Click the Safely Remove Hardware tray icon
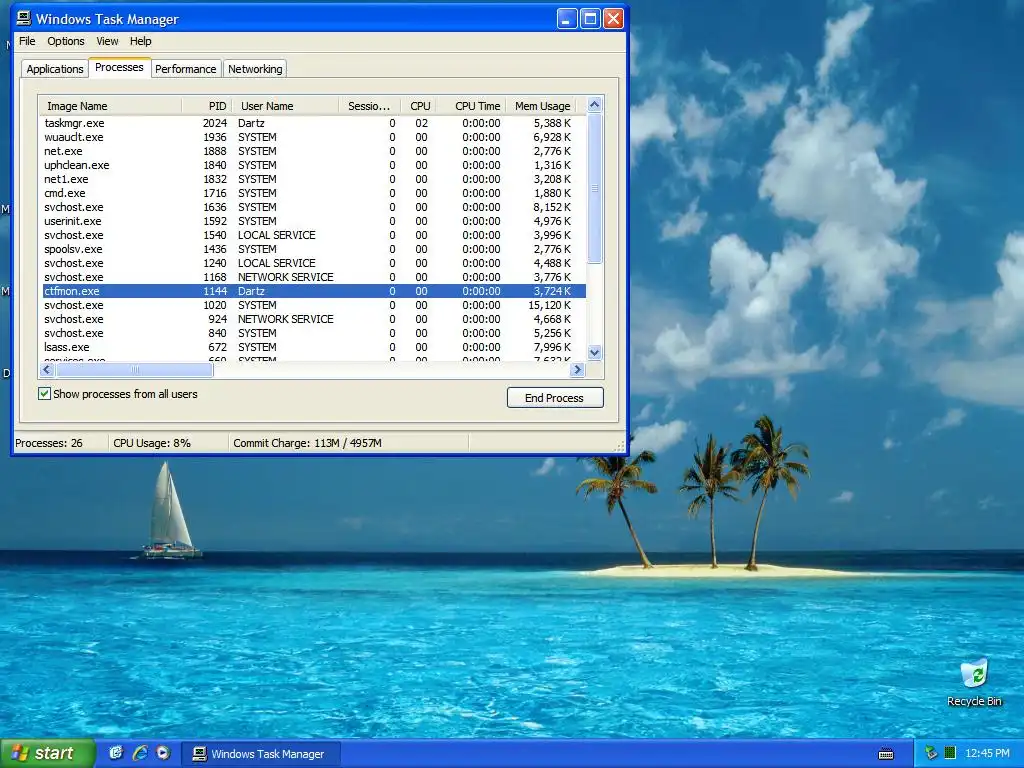 pyautogui.click(x=931, y=753)
